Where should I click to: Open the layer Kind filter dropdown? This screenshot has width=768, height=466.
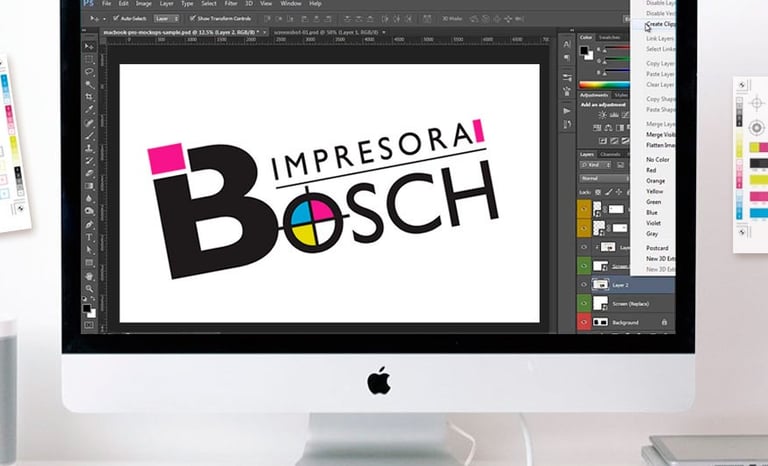(x=595, y=165)
